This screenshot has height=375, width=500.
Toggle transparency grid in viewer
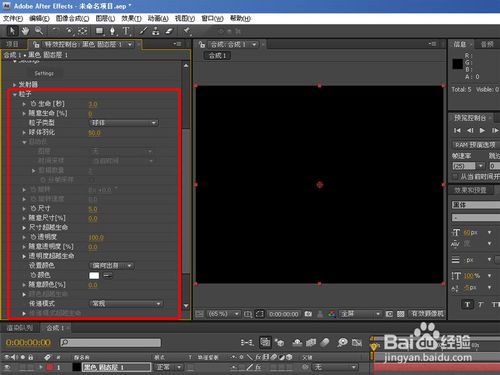click(x=401, y=314)
